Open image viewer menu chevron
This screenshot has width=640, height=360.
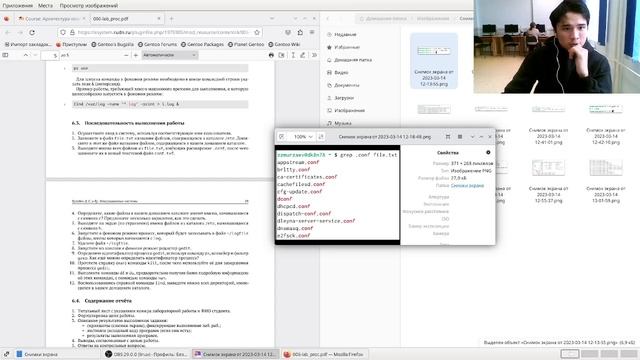click(472, 137)
